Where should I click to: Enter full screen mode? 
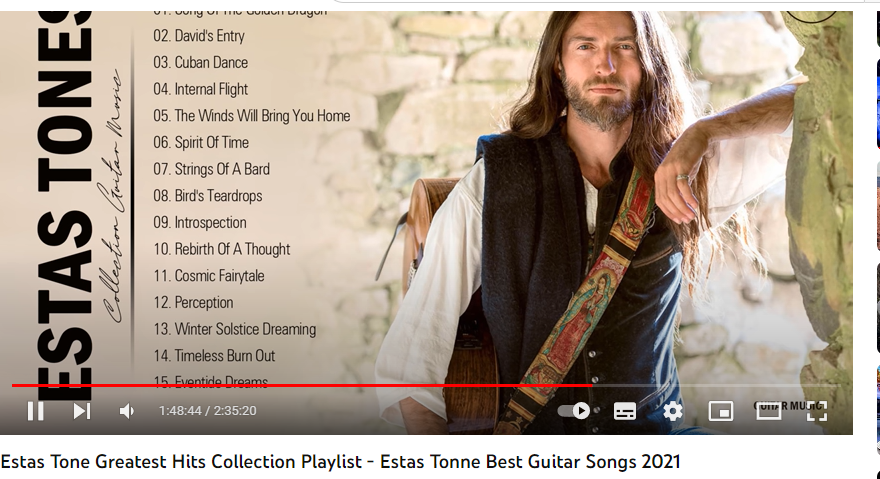(817, 411)
